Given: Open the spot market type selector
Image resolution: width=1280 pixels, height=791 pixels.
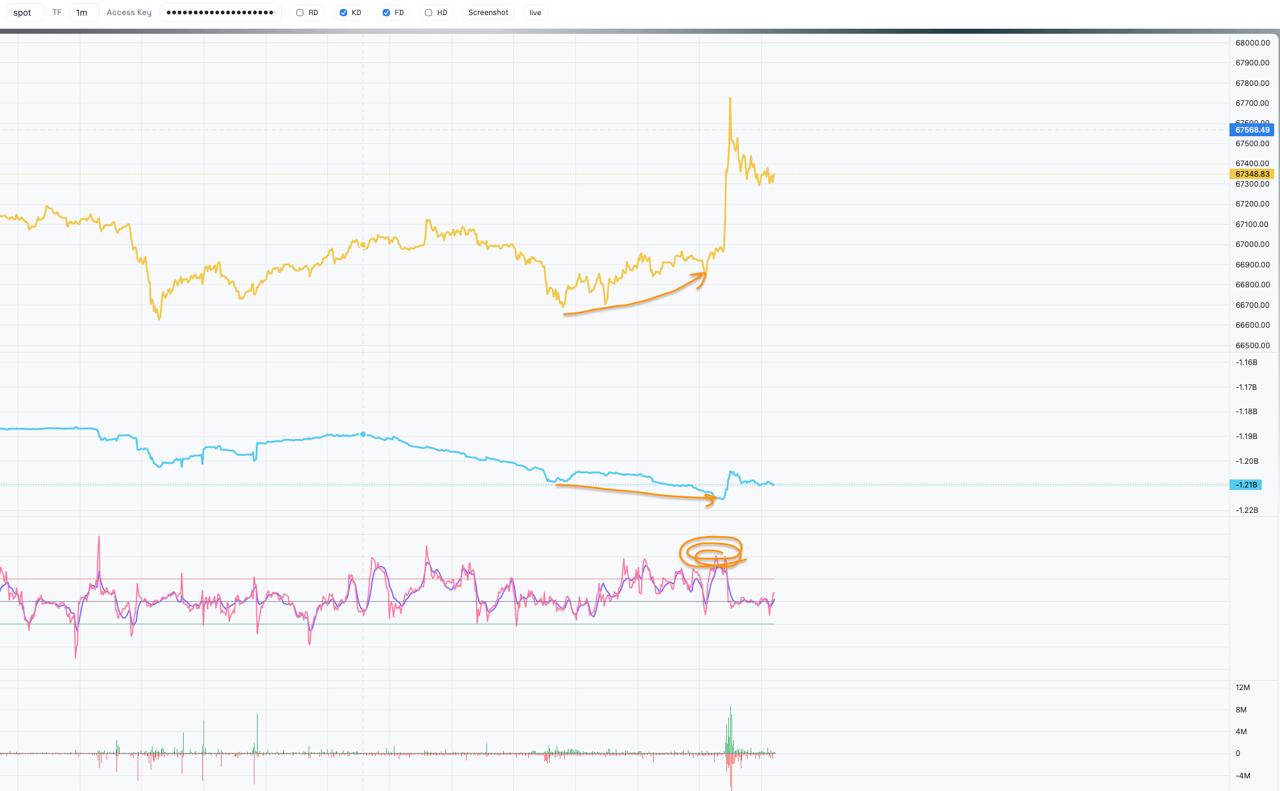Looking at the screenshot, I should coord(22,13).
